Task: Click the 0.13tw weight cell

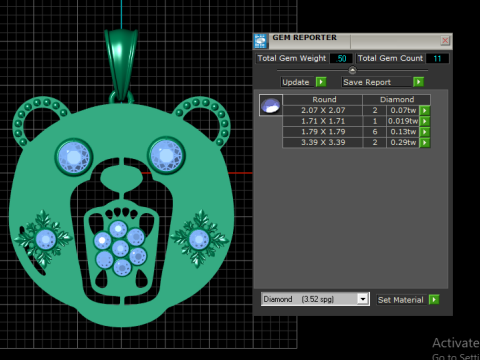Action: (x=403, y=132)
